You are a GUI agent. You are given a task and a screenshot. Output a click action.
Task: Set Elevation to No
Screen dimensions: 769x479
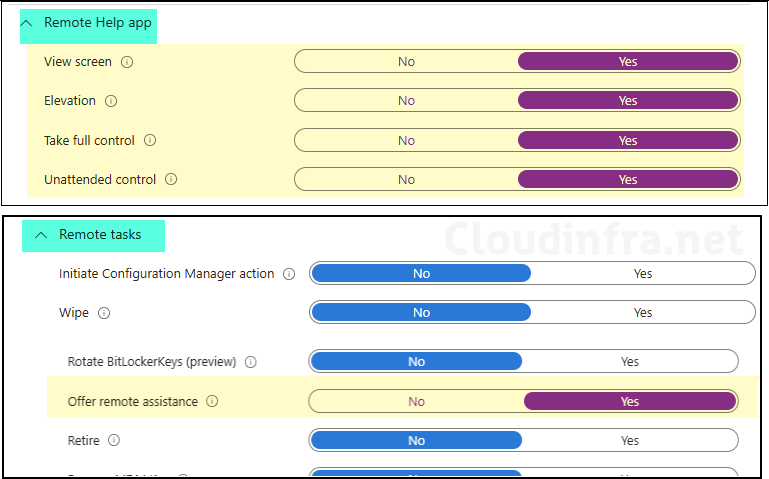click(x=406, y=101)
